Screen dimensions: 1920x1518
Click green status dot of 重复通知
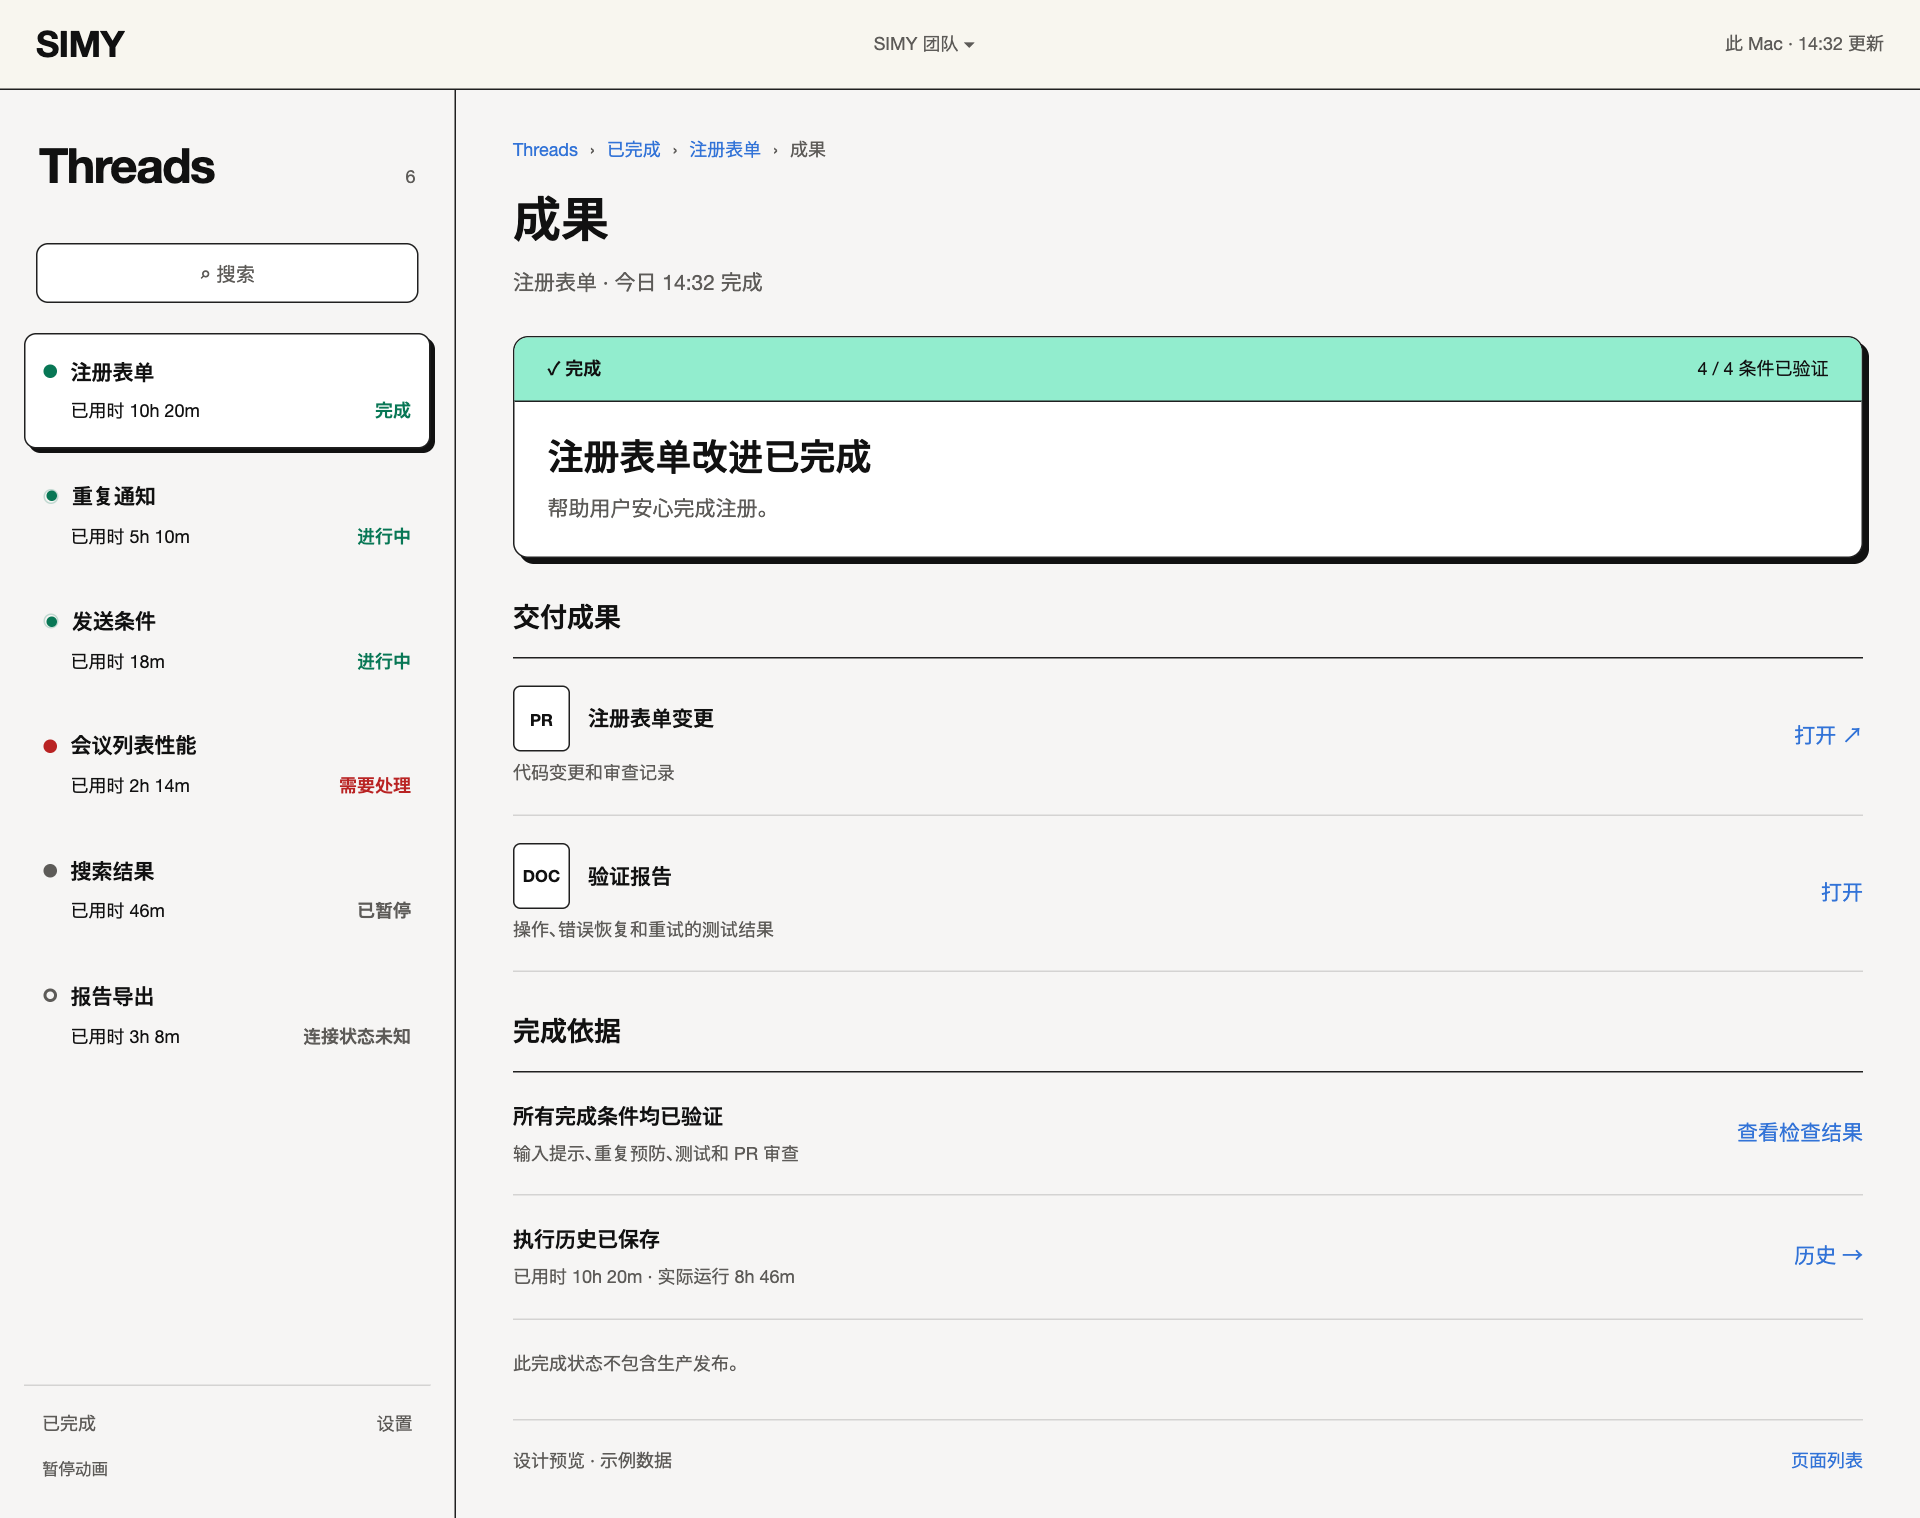(x=51, y=496)
